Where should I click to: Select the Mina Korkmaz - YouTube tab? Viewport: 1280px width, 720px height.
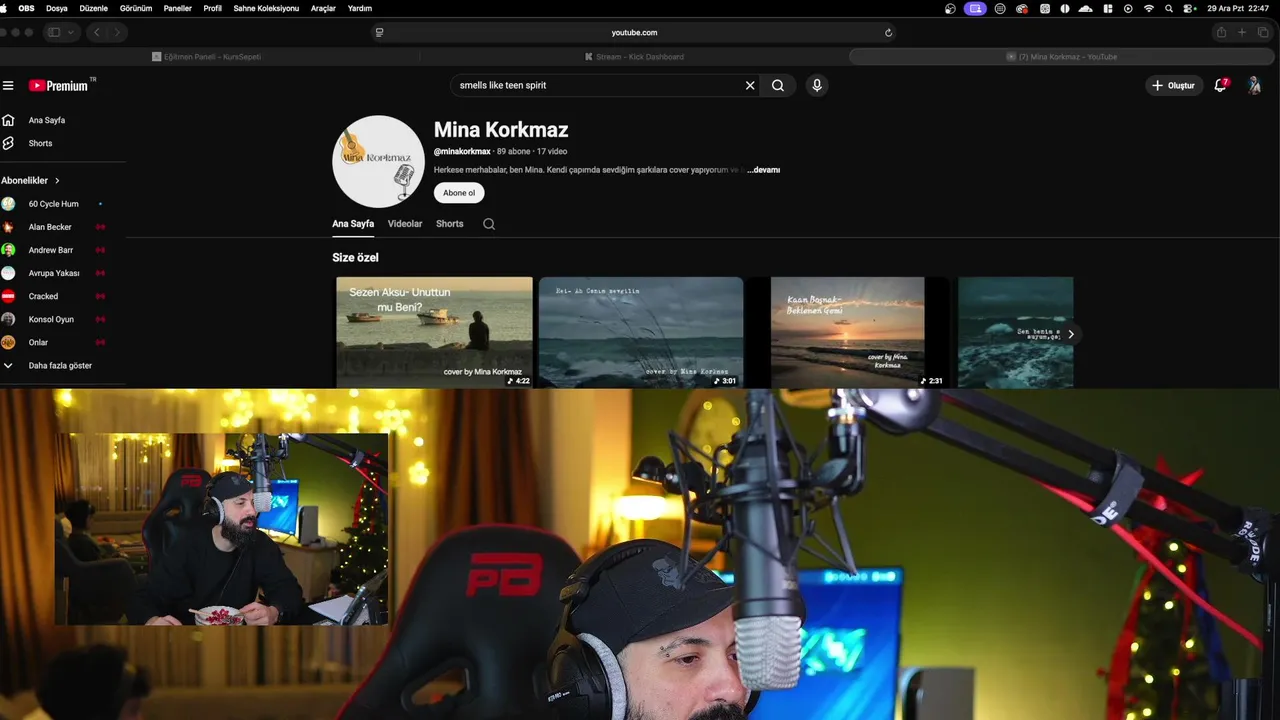coord(1061,57)
